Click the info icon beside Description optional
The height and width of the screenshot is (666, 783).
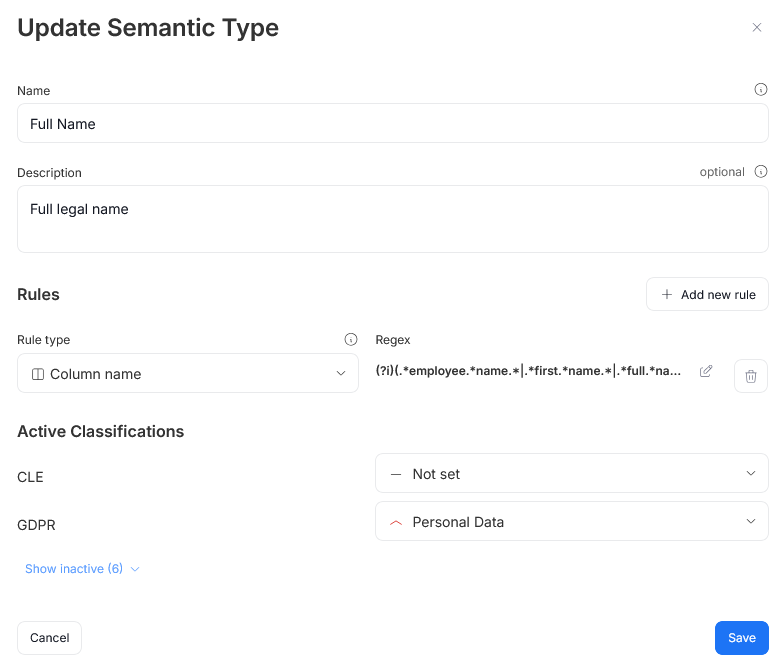(761, 172)
